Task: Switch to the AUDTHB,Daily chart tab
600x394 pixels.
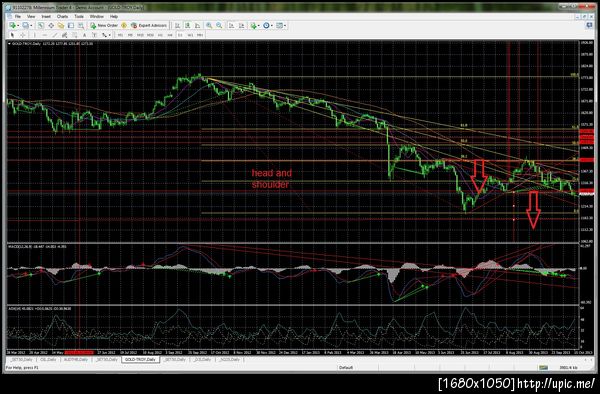Action: point(76,360)
